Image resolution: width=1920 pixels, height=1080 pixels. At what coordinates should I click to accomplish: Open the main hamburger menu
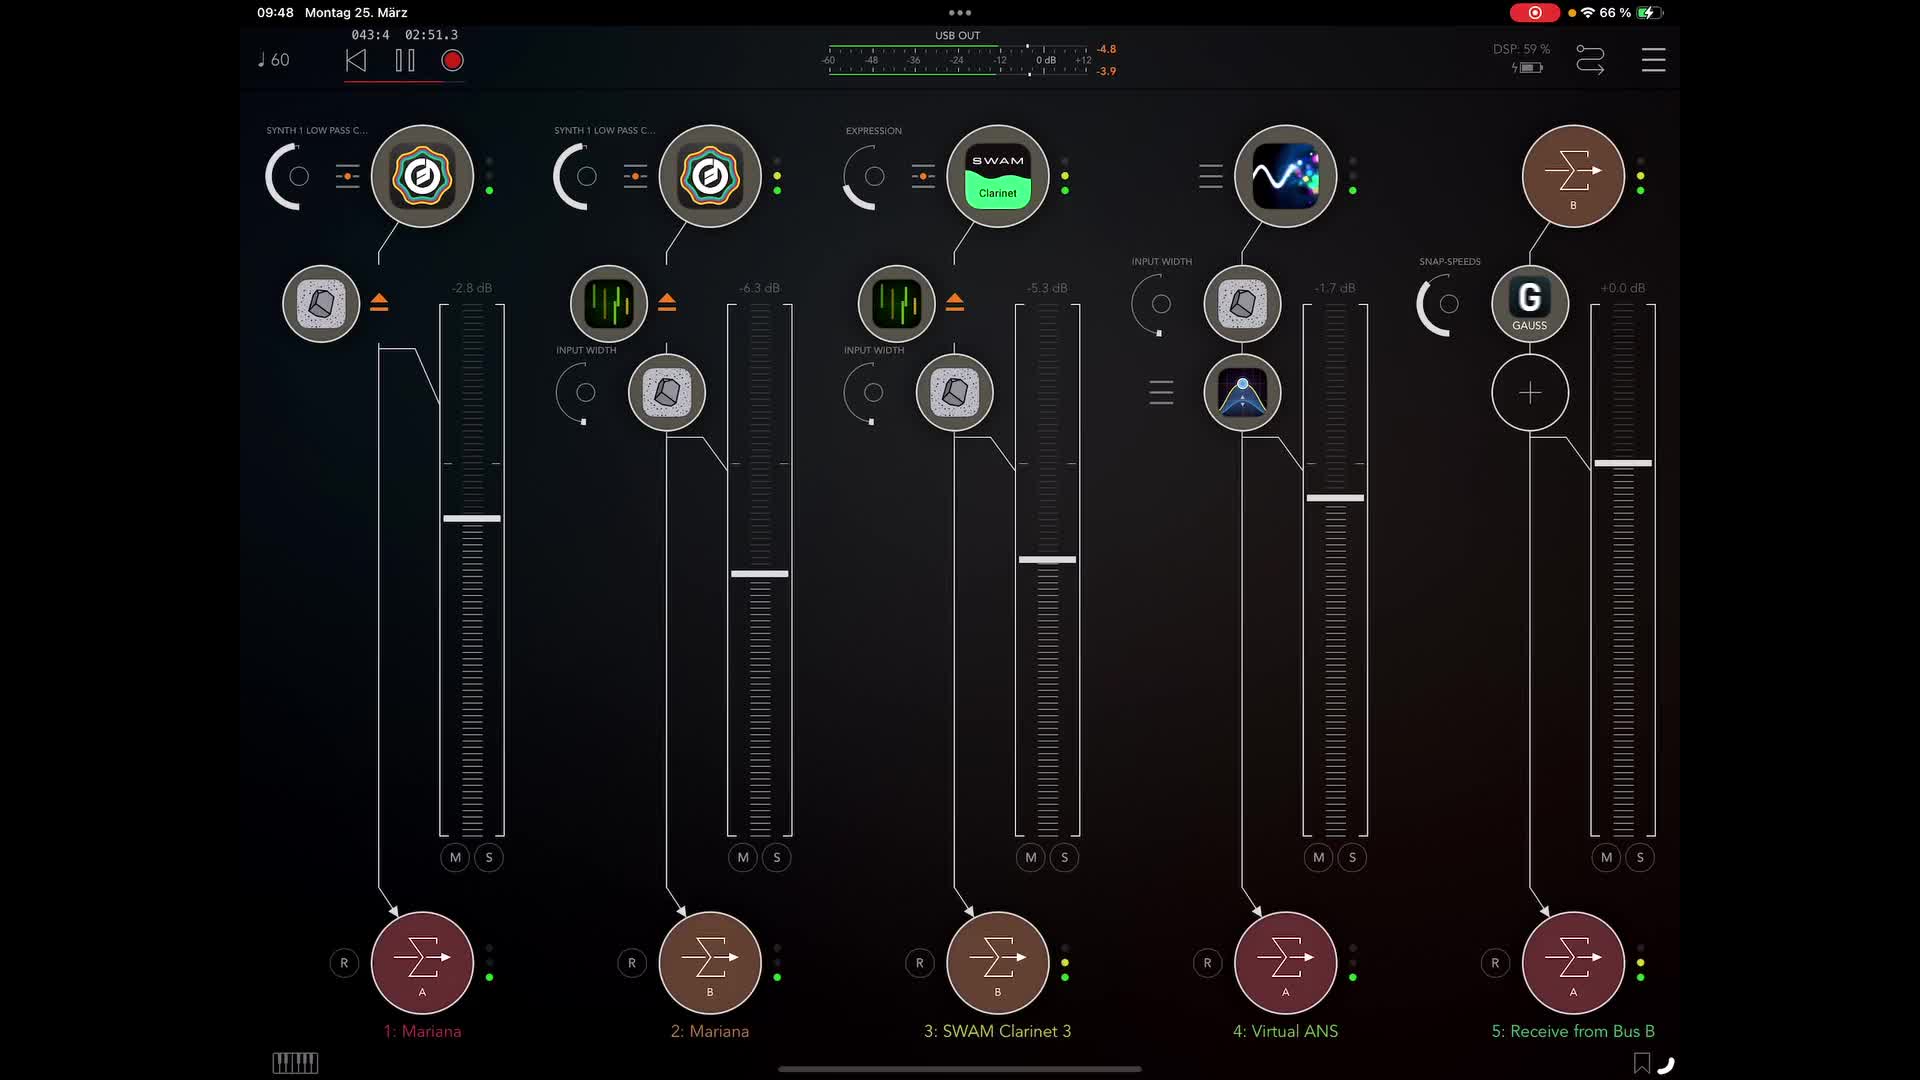point(1654,60)
